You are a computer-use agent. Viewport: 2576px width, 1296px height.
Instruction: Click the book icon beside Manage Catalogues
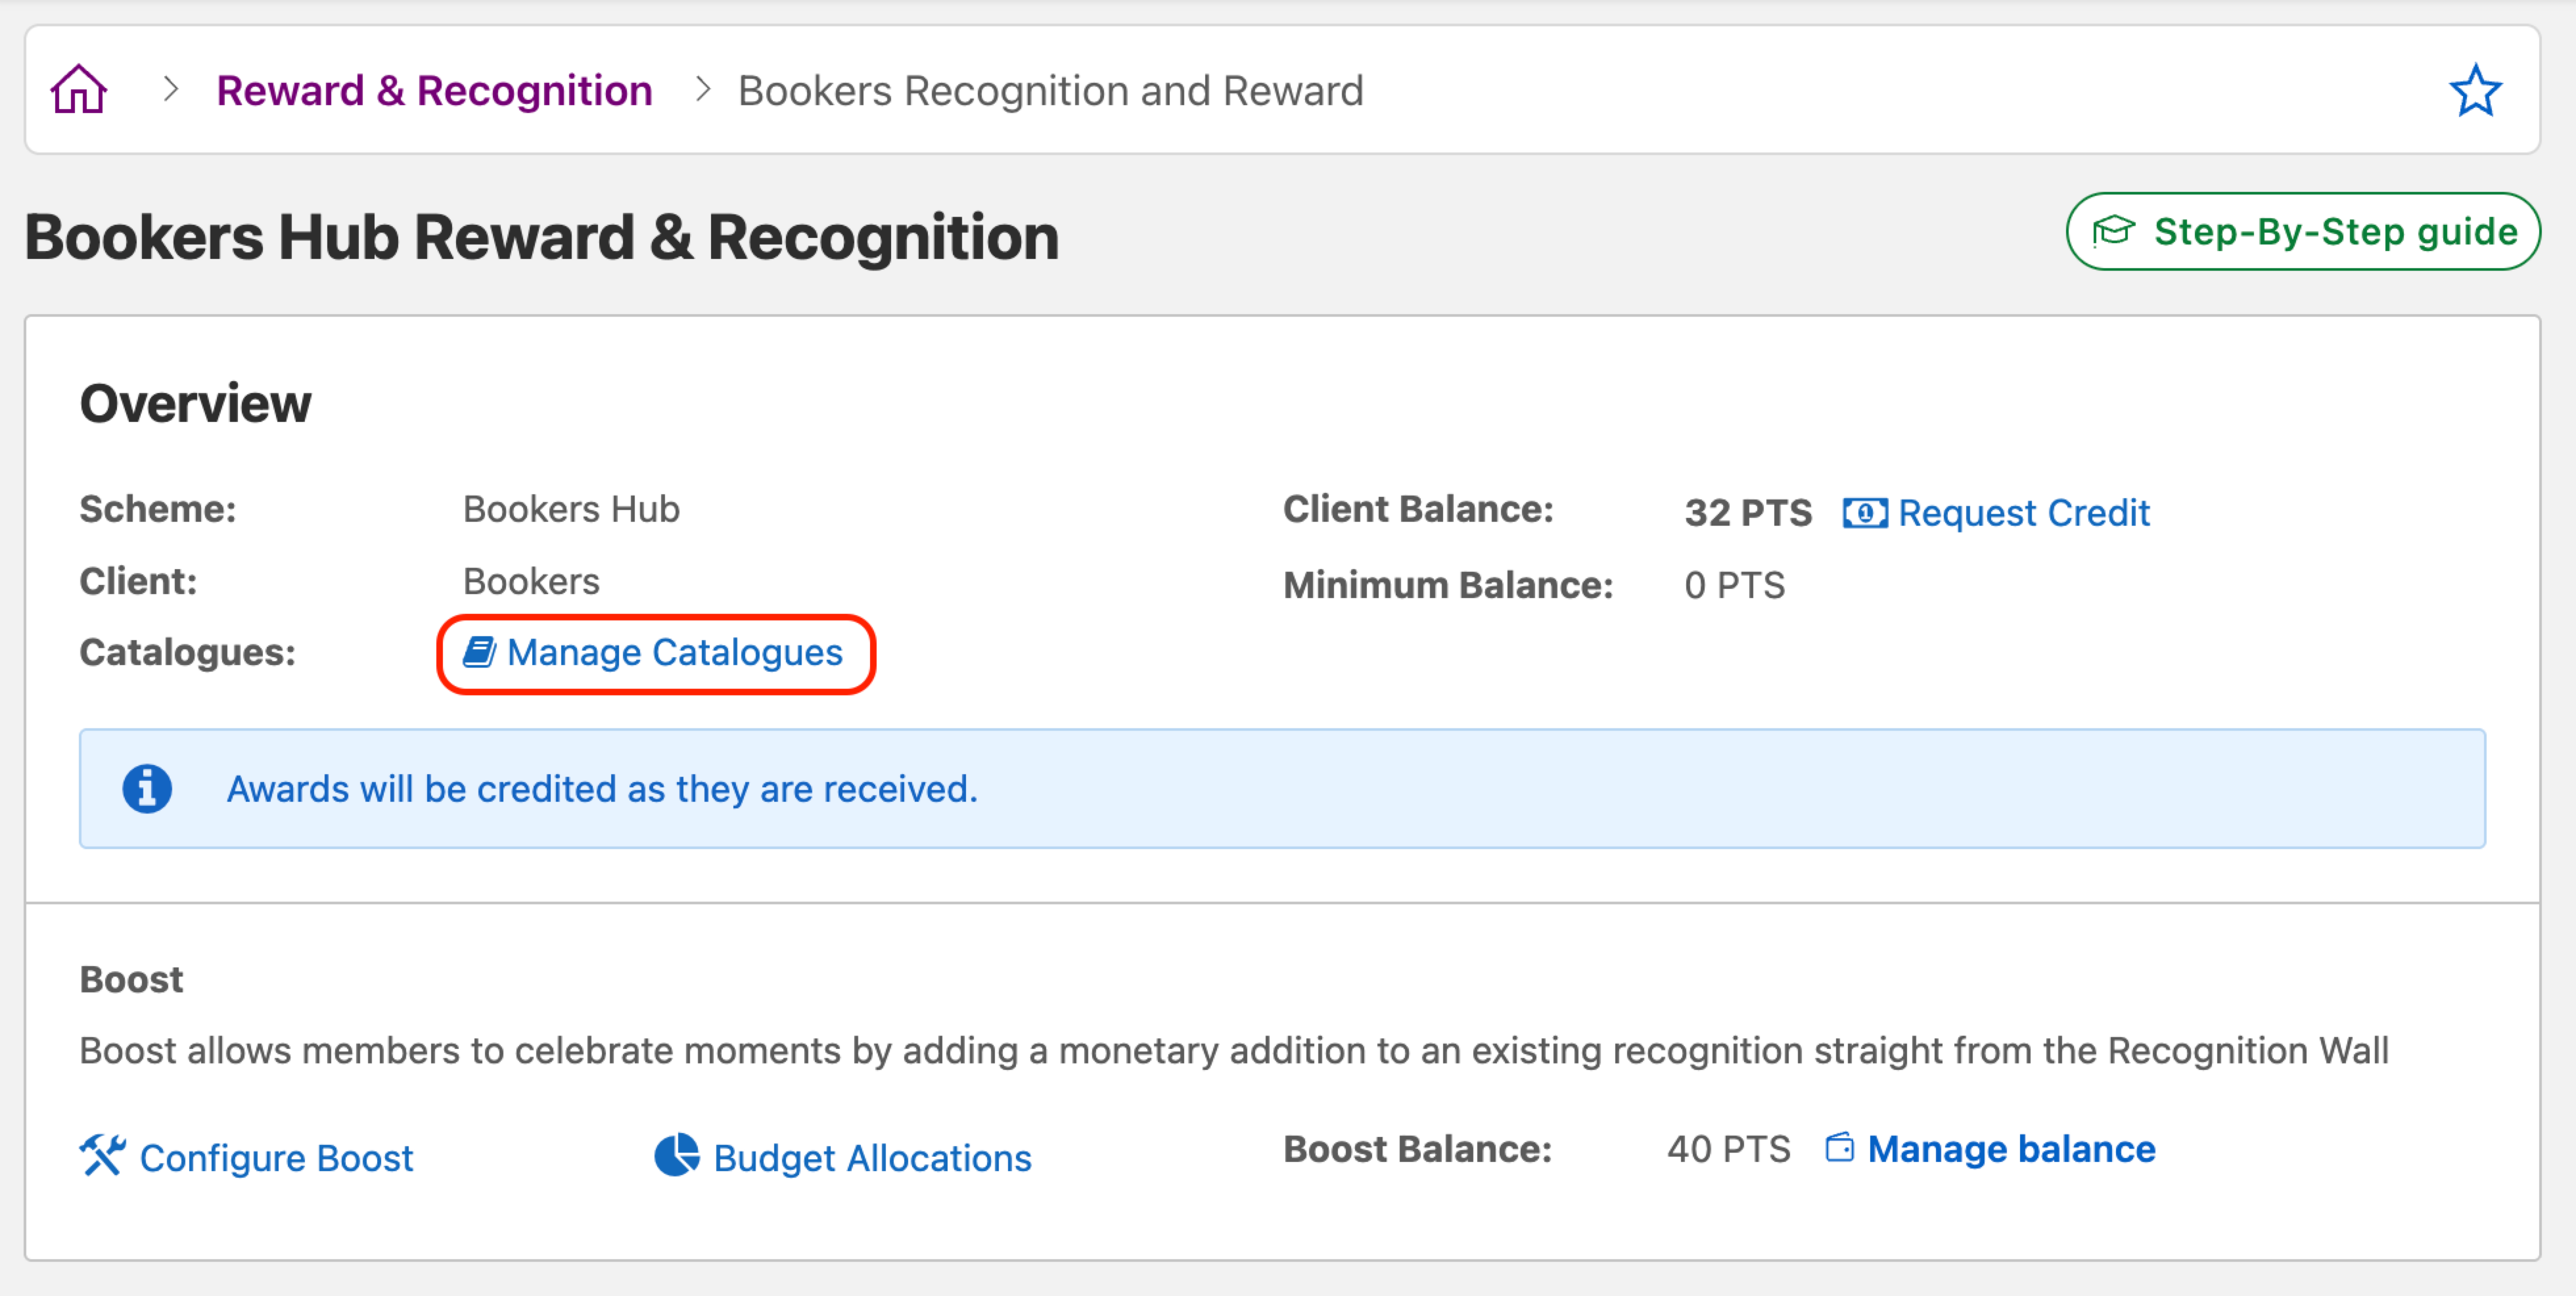[x=480, y=652]
